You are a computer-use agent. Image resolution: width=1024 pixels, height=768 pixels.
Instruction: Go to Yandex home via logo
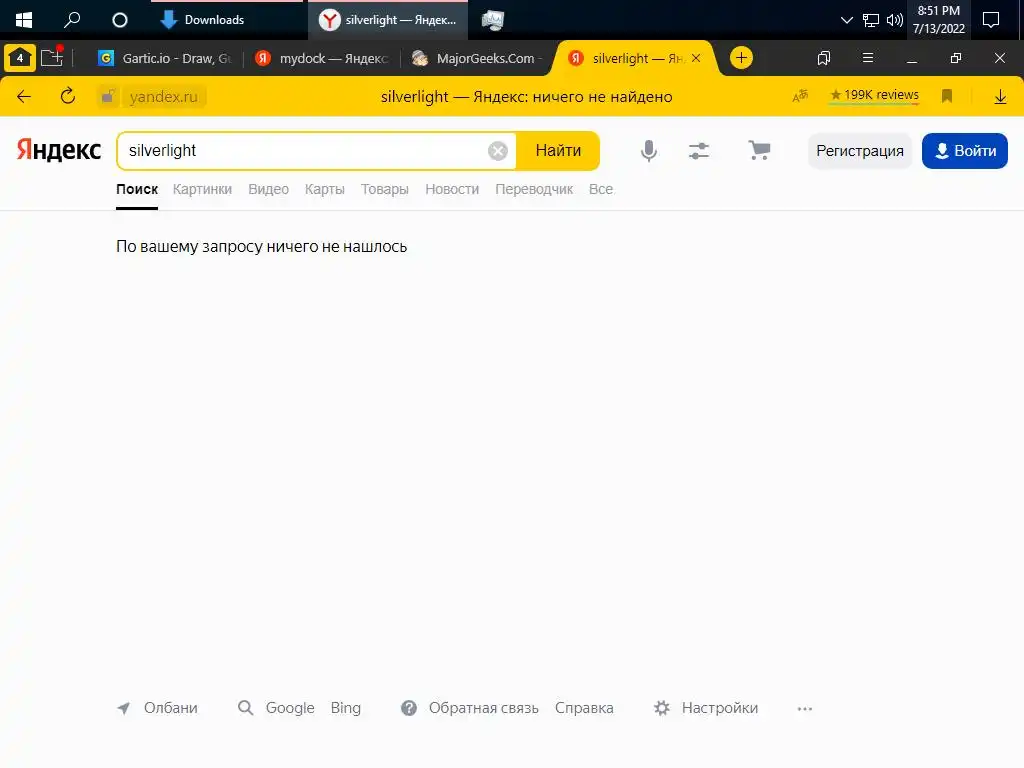coord(59,150)
